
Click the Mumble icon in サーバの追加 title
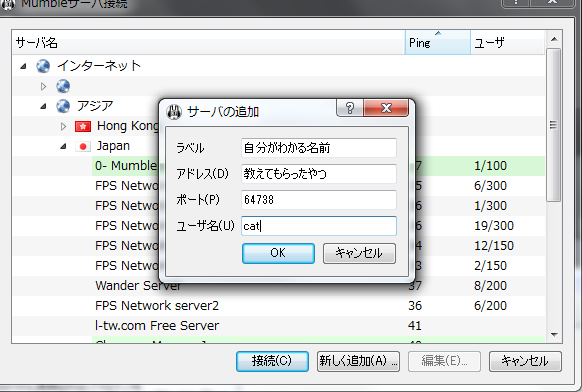174,111
